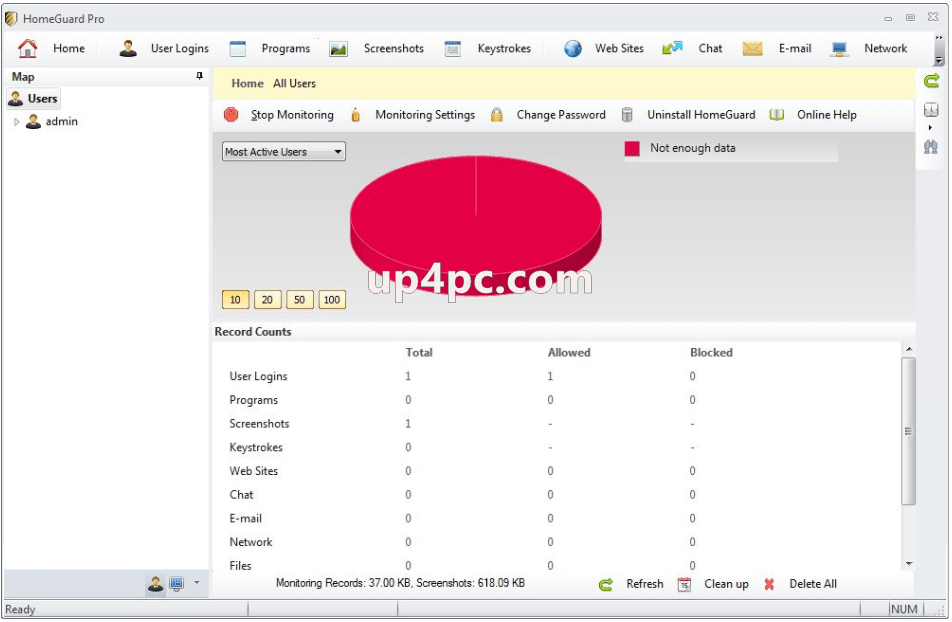Open the Chat monitoring icon
This screenshot has width=952, height=622.
click(x=672, y=49)
